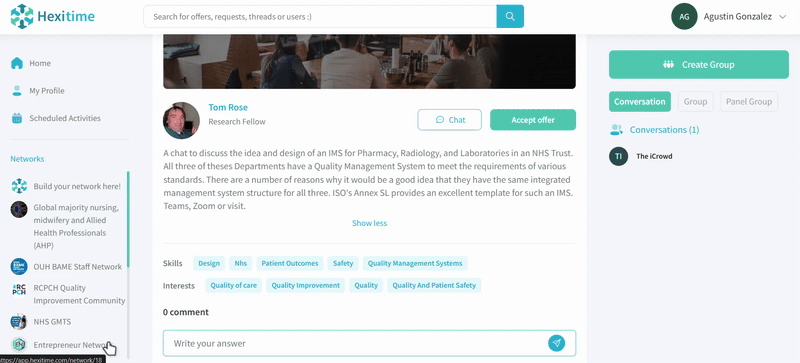Switch to the Group tab
Image resolution: width=800 pixels, height=363 pixels.
tap(695, 102)
